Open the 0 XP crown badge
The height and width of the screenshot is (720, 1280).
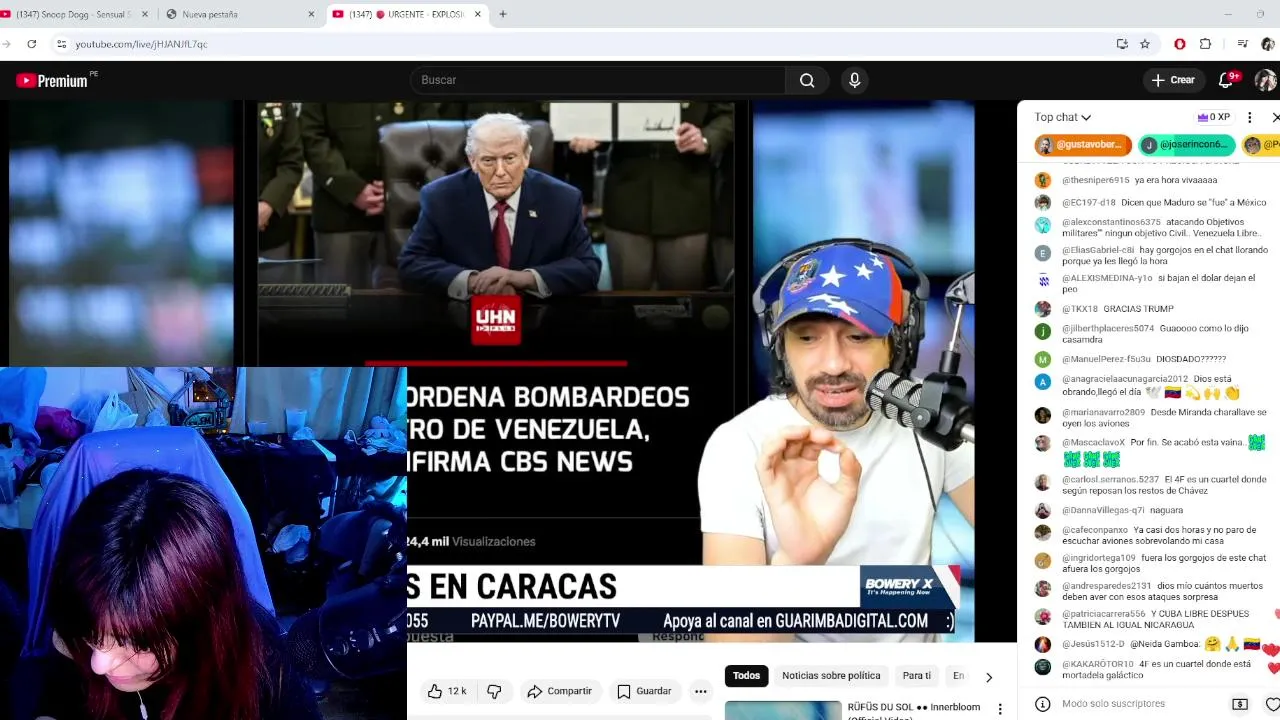(x=1213, y=117)
